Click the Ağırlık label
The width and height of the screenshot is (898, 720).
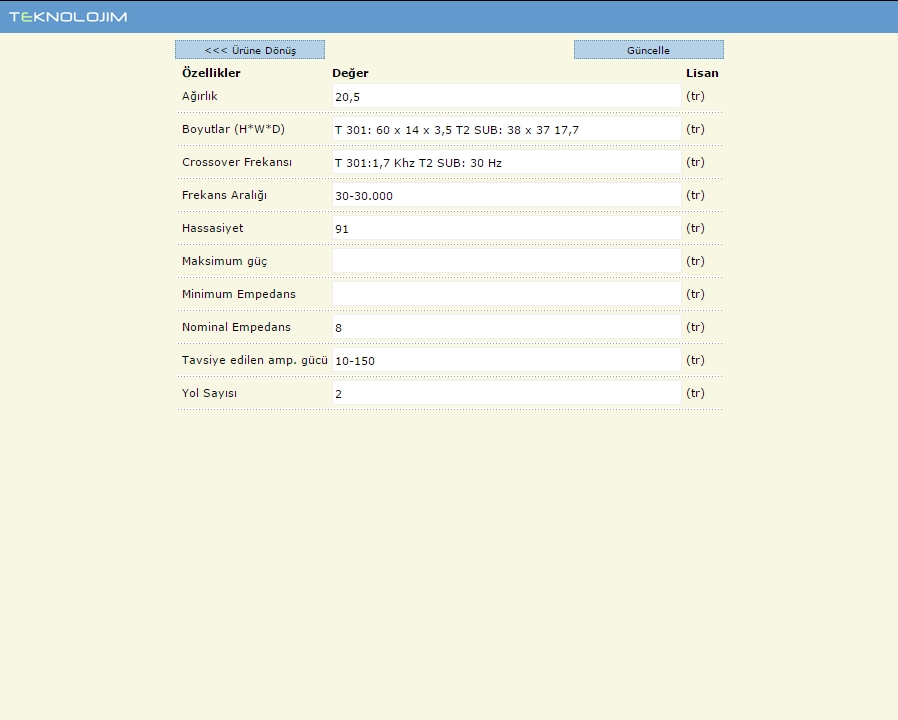200,96
